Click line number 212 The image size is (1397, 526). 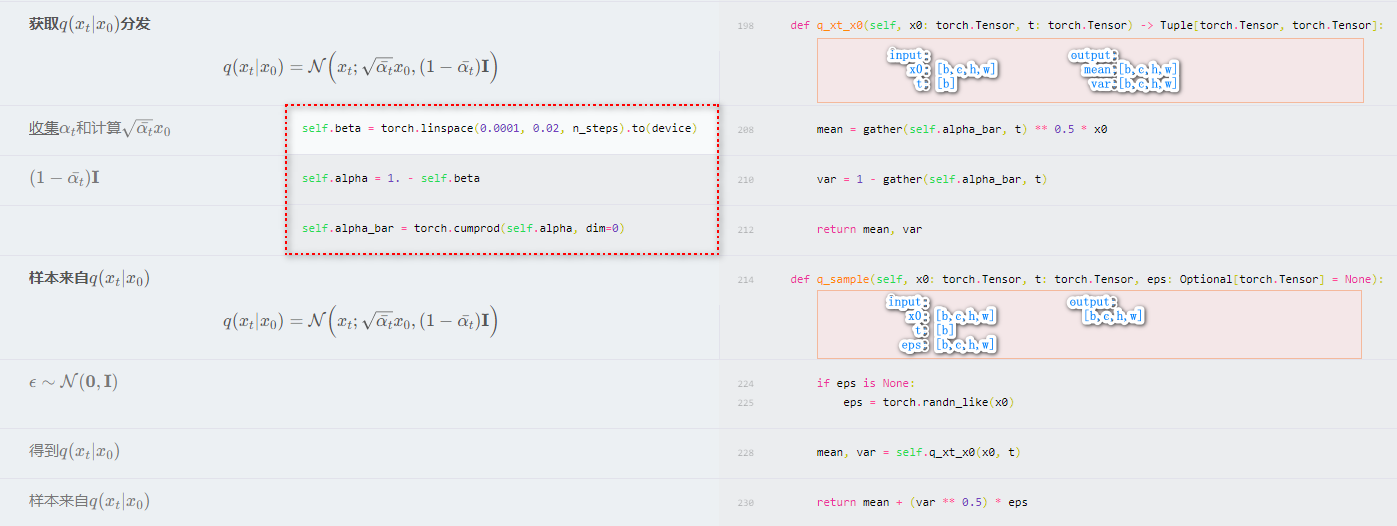[x=745, y=230]
